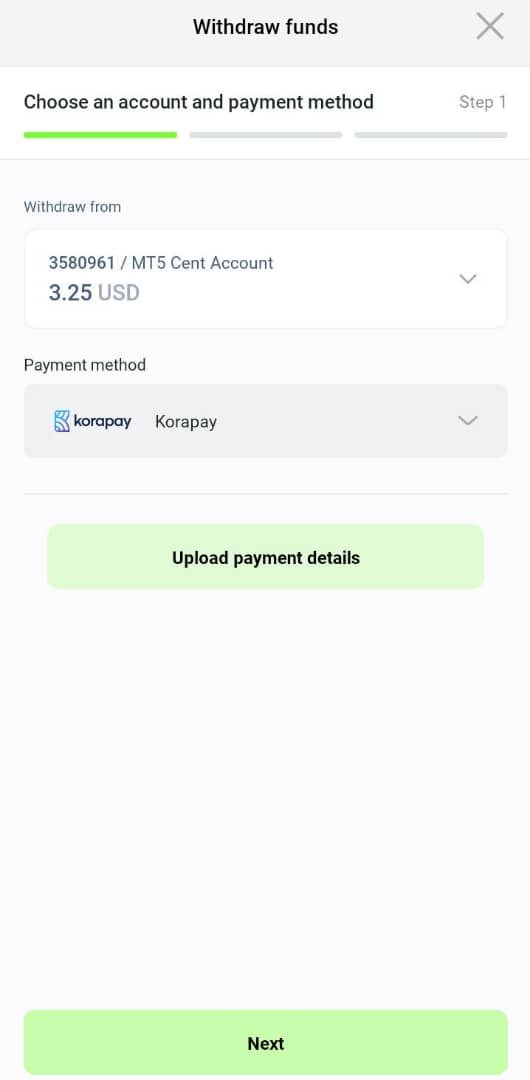Select the second progress step bar
The height and width of the screenshot is (1080, 530).
tap(265, 135)
